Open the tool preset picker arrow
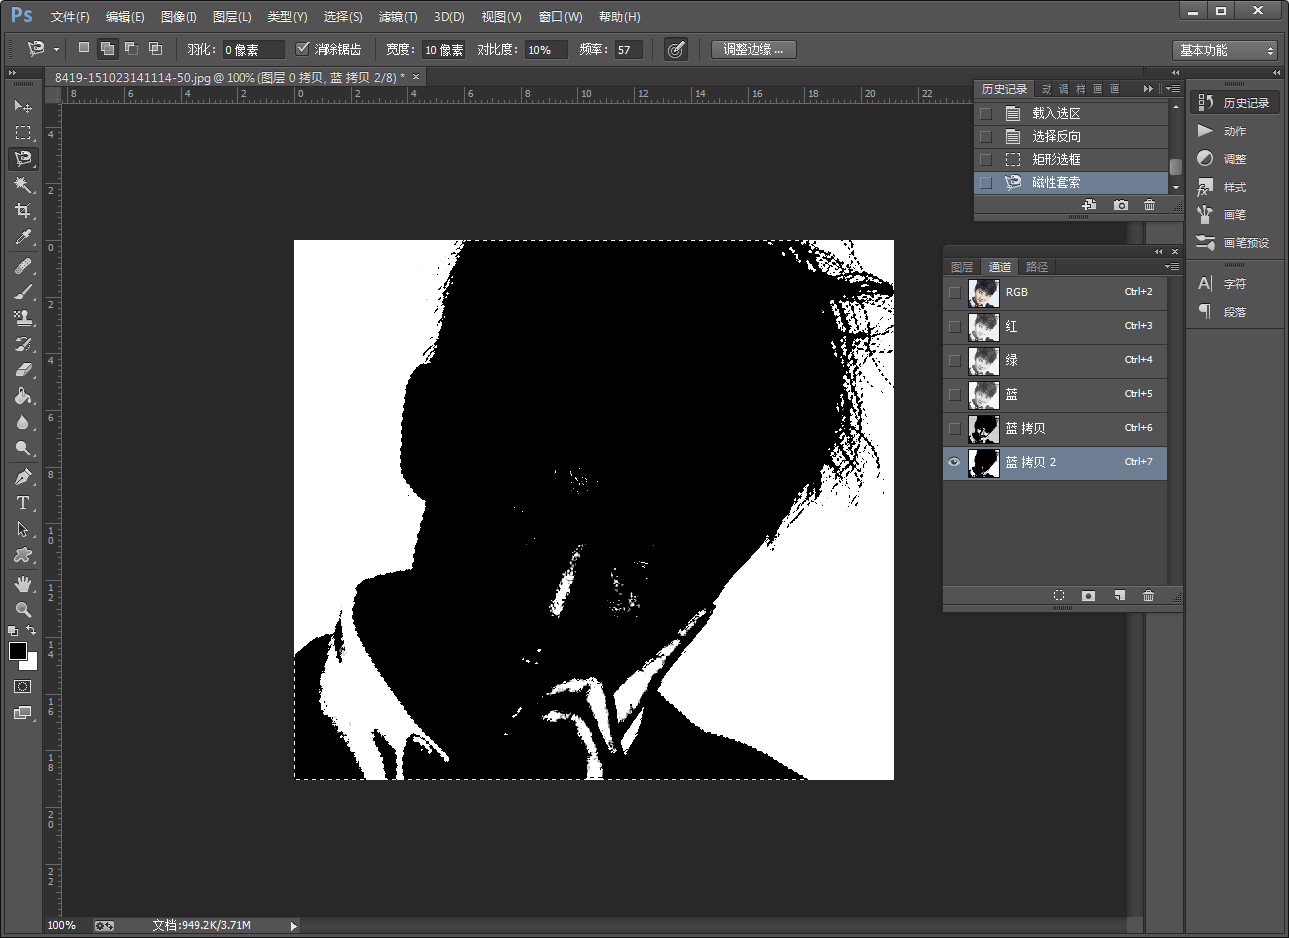The image size is (1289, 938). click(56, 49)
